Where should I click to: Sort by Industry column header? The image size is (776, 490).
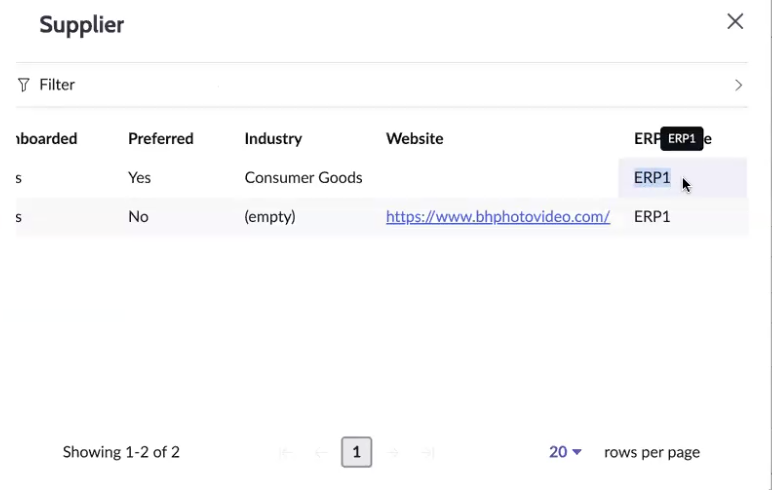(x=273, y=139)
